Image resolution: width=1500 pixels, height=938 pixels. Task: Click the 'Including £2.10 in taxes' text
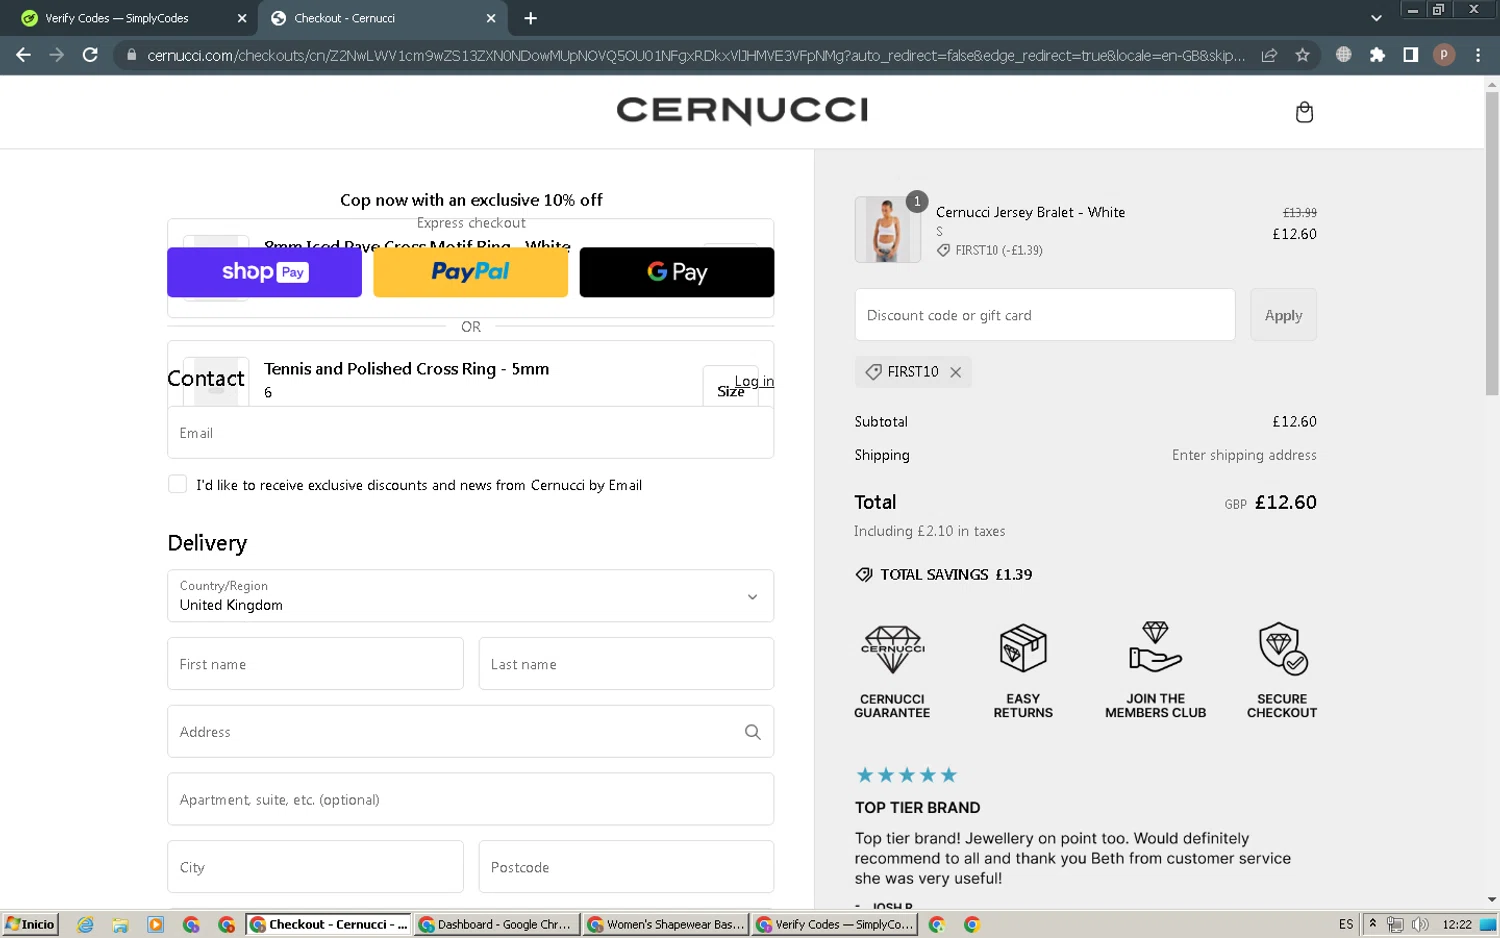(x=929, y=531)
